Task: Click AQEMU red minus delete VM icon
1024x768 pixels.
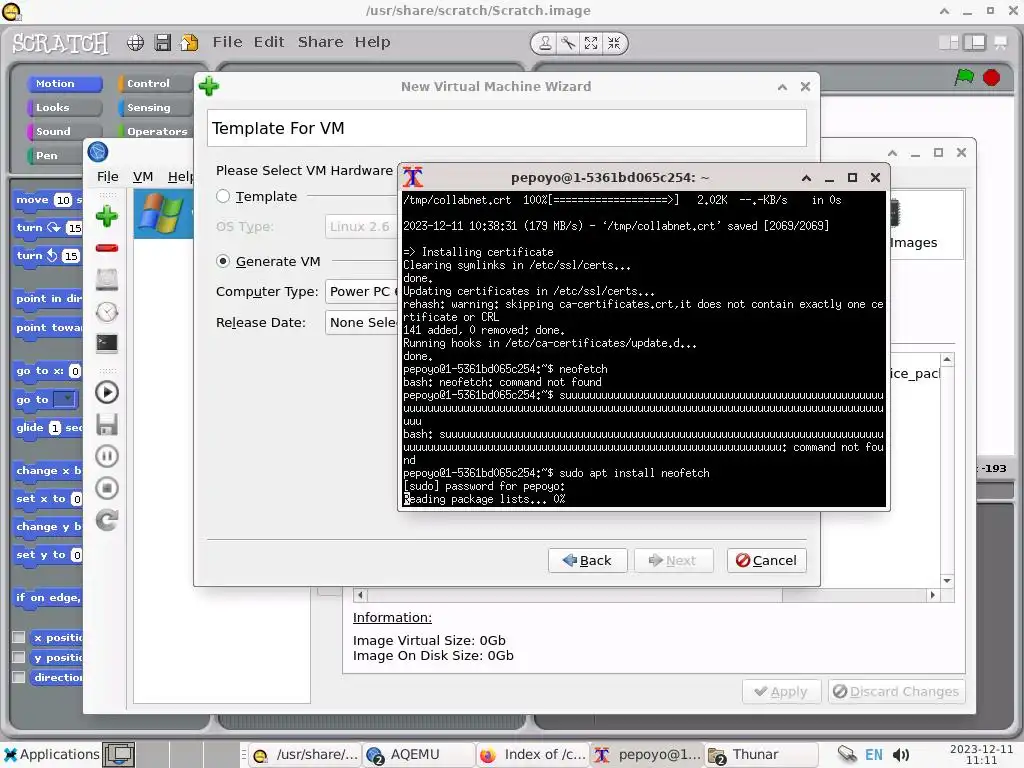Action: [106, 248]
